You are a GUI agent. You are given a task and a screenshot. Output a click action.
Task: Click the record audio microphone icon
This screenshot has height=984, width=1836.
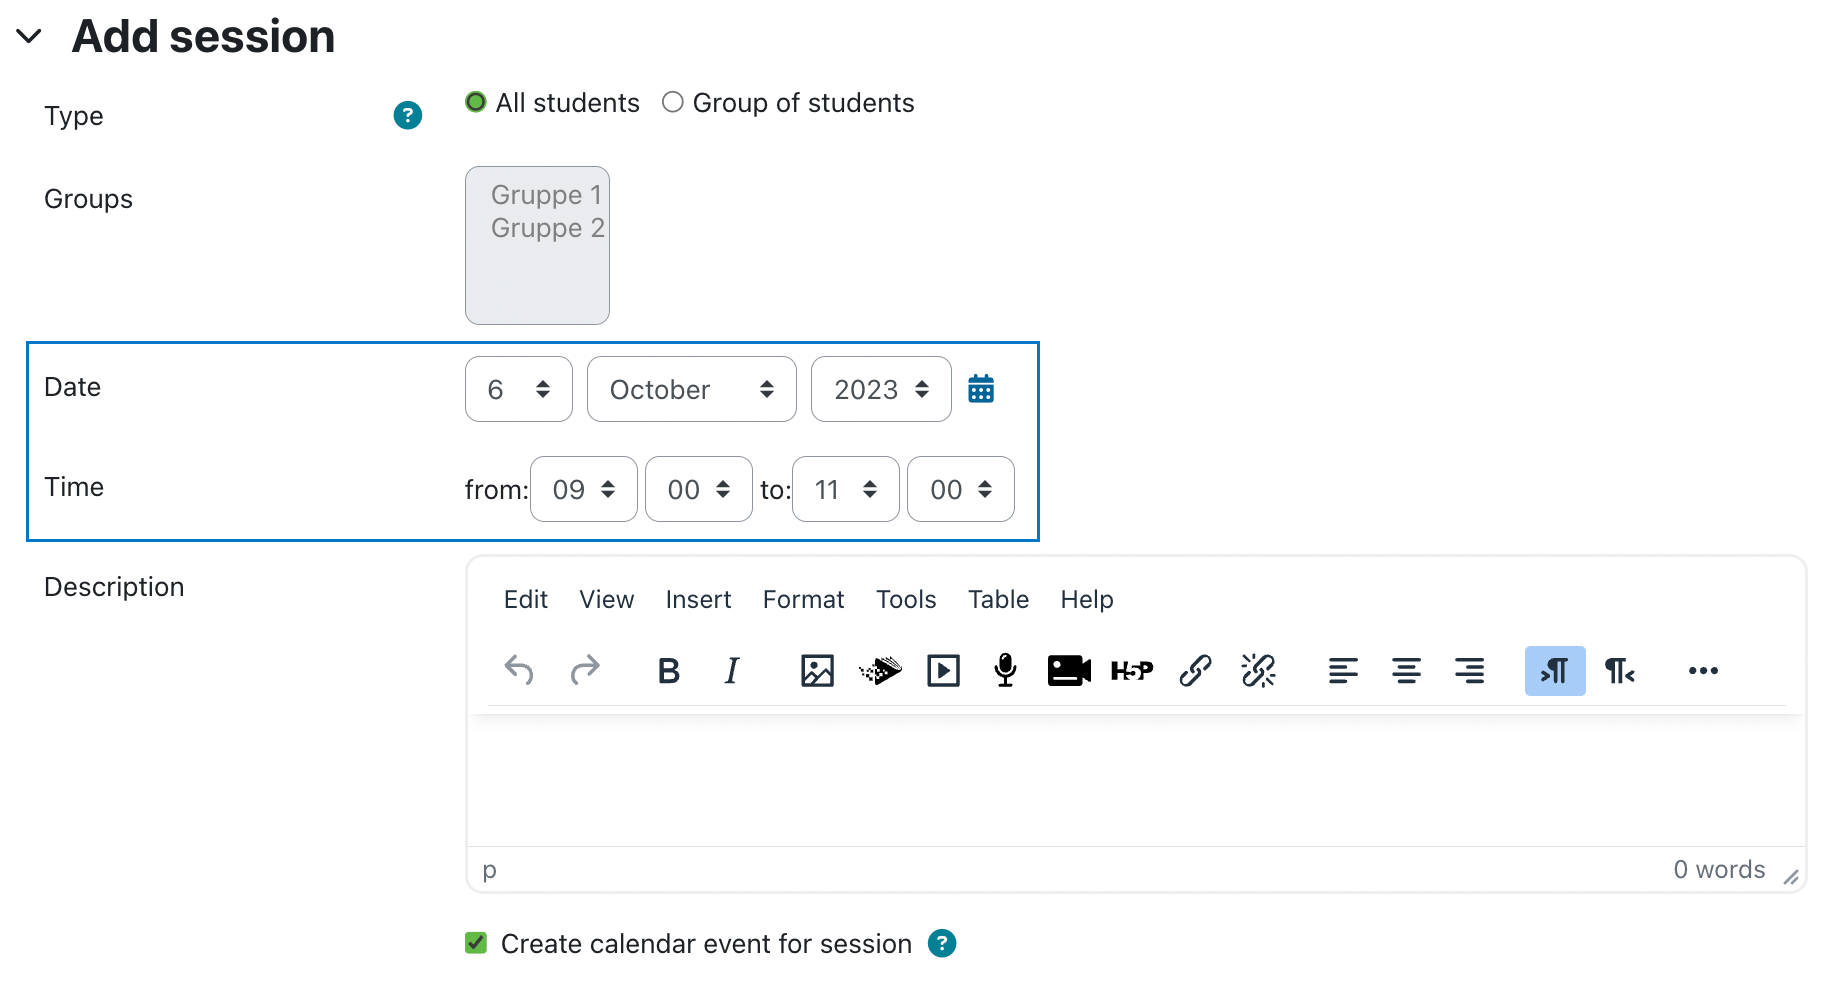(x=1006, y=671)
